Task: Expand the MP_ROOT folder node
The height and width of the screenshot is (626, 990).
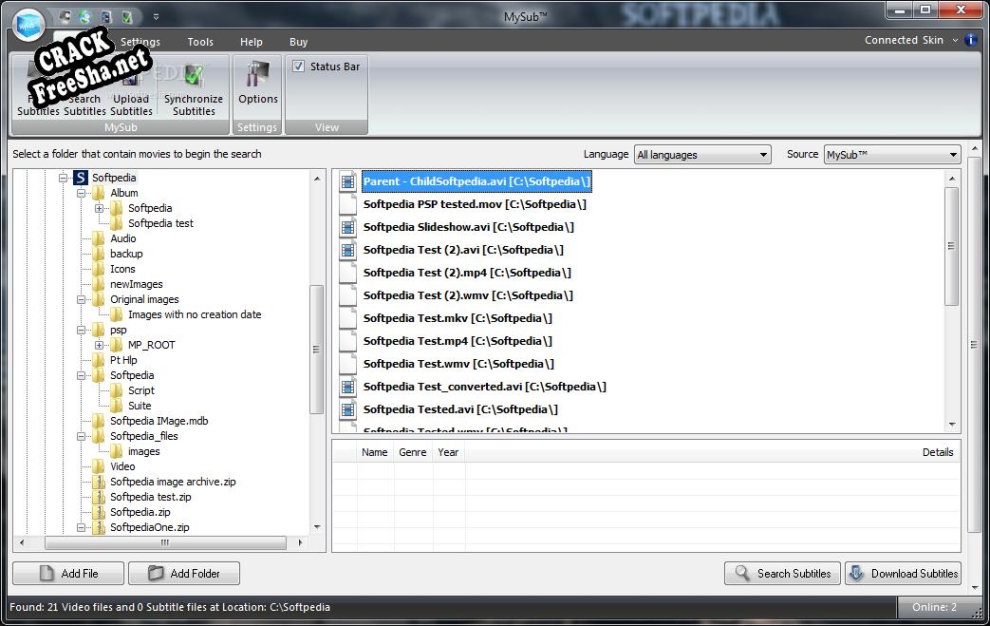Action: [x=100, y=345]
